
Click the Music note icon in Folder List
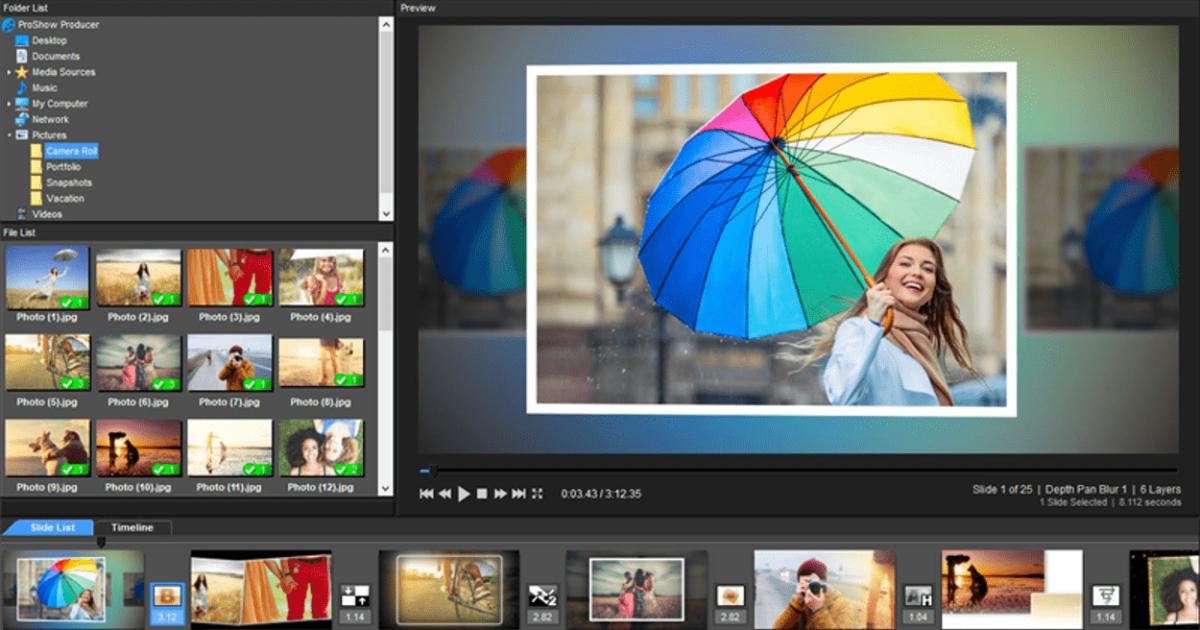pos(21,87)
